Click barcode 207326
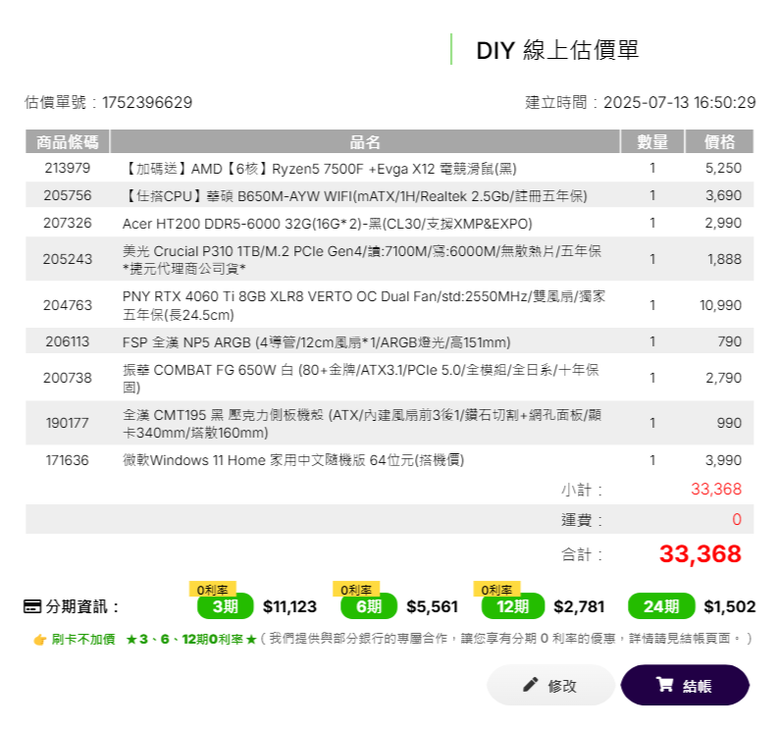The width and height of the screenshot is (780, 729). [67, 223]
